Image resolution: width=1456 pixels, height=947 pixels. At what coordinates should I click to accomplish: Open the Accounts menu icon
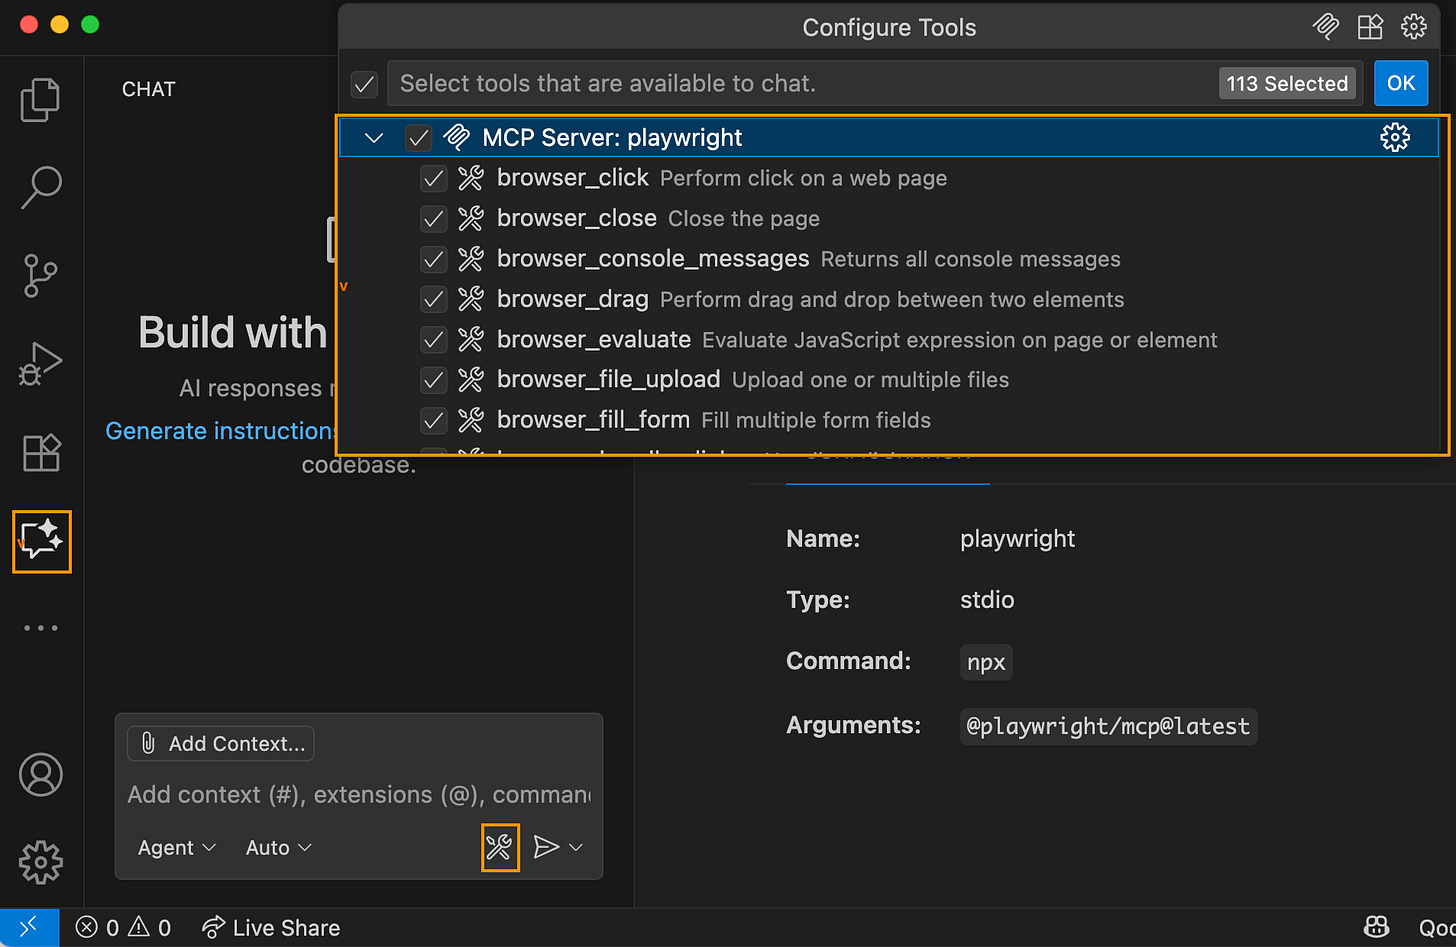point(41,775)
